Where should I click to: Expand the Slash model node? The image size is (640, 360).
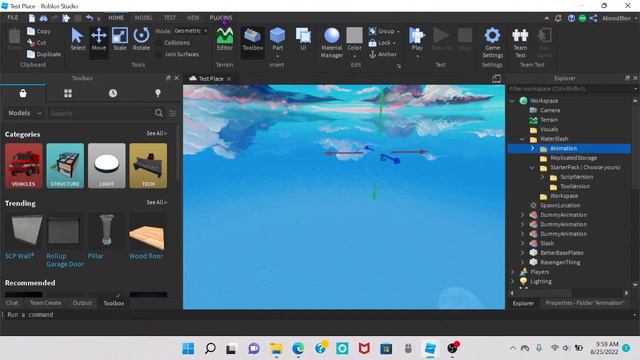click(x=522, y=243)
